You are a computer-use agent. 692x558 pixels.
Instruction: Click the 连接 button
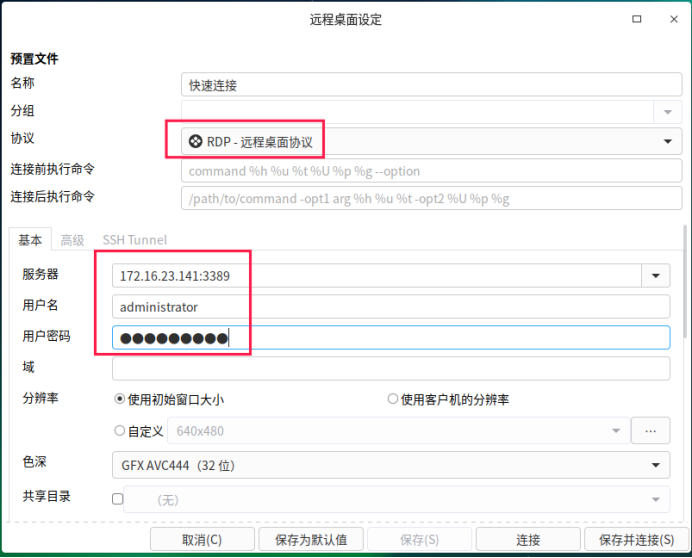click(x=528, y=539)
